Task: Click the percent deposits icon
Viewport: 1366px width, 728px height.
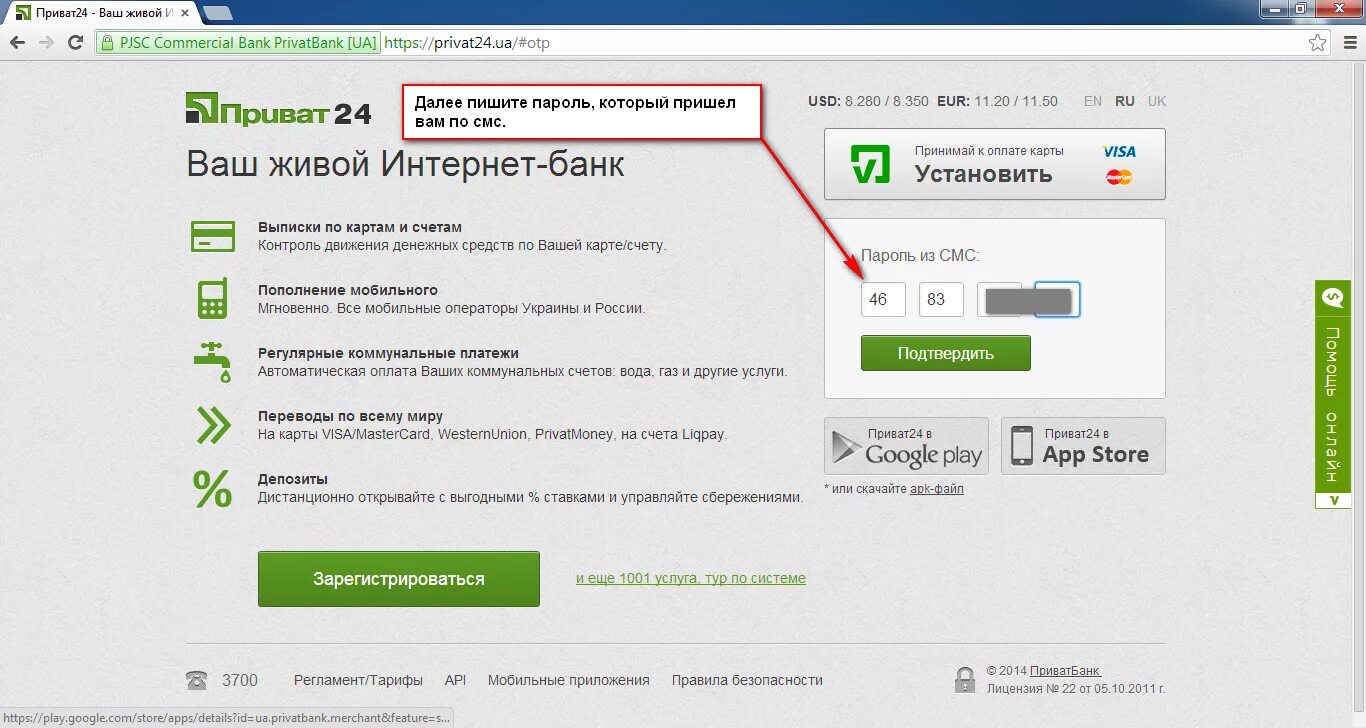Action: 212,488
